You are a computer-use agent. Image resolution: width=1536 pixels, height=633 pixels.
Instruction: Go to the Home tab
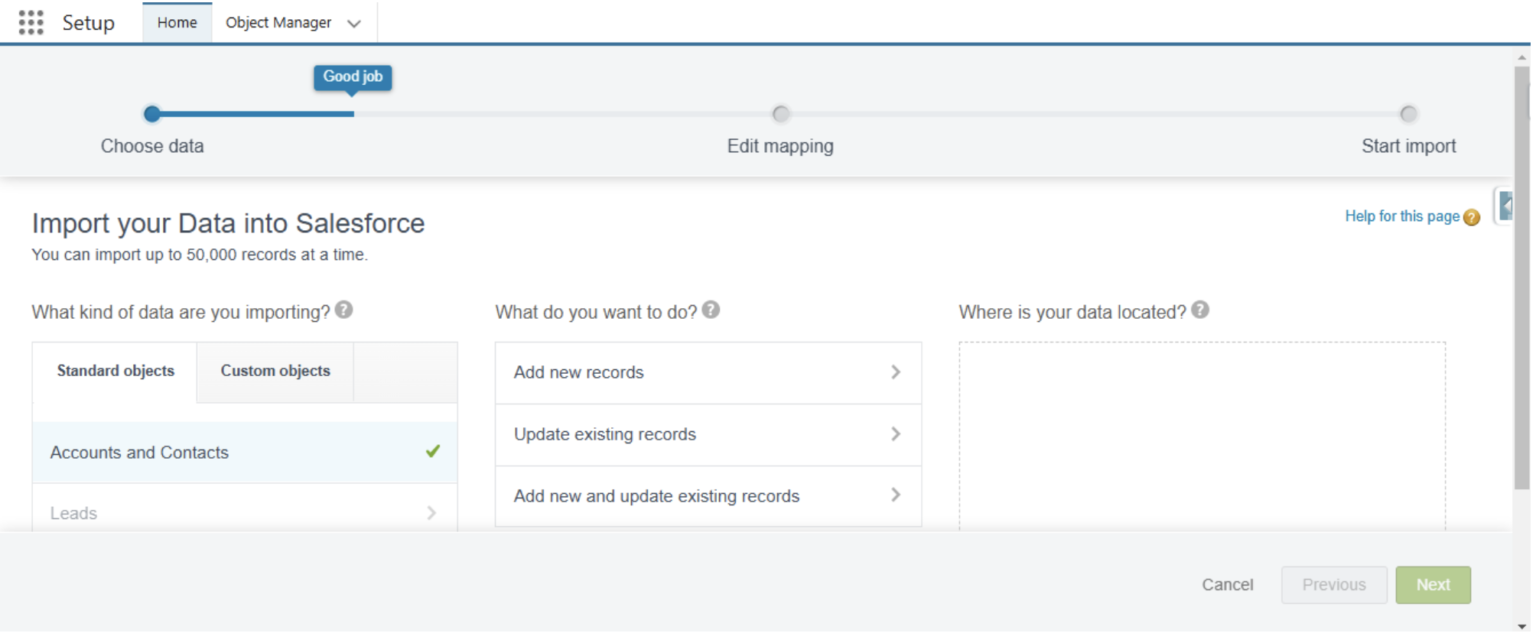tap(177, 23)
